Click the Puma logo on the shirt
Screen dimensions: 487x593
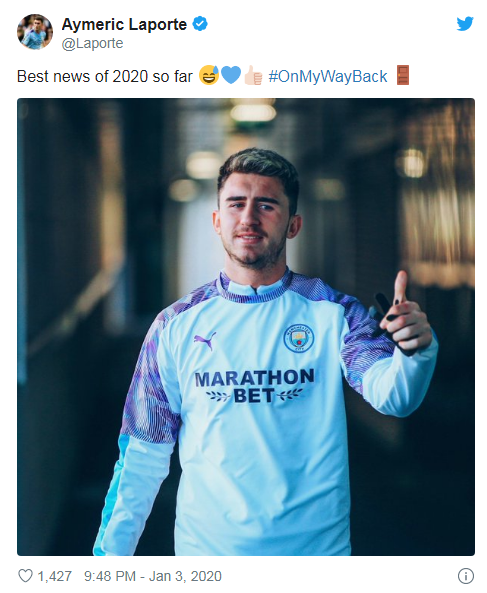205,341
